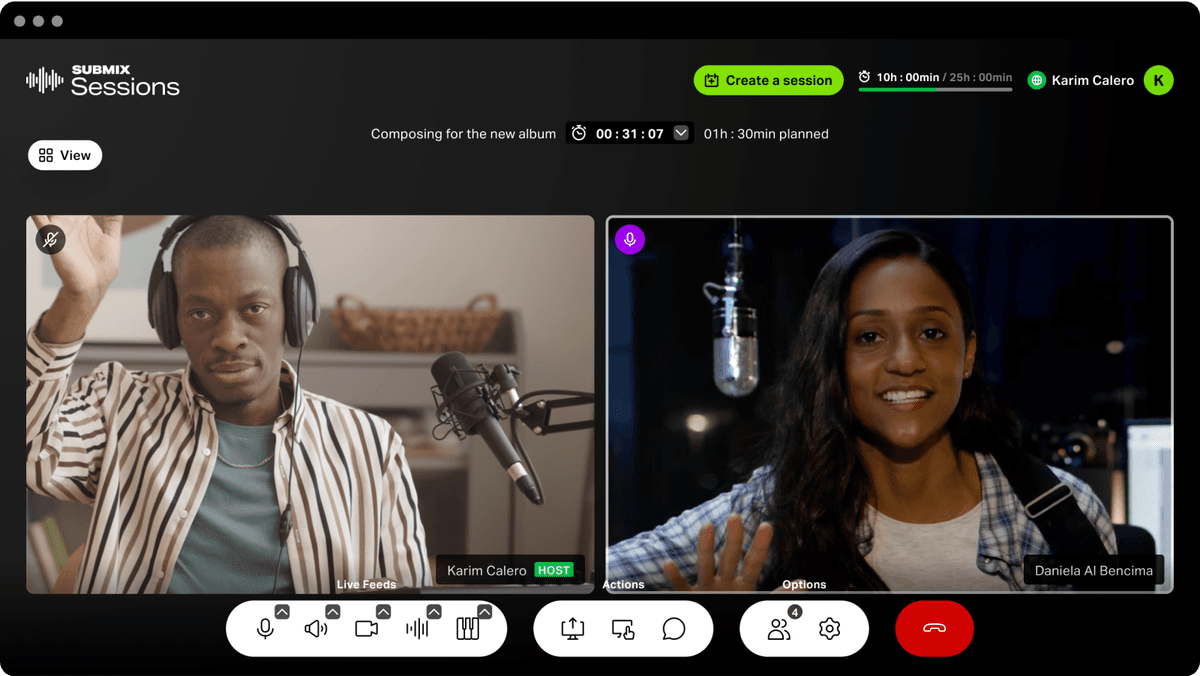
Task: Toggle Karim Calero's muted mic indicator
Action: click(x=51, y=240)
